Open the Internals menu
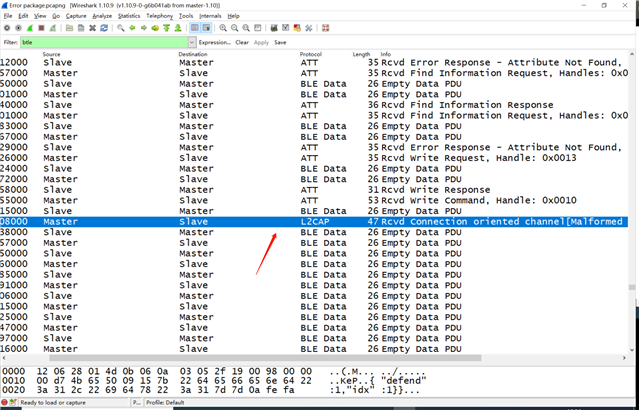This screenshot has width=639, height=410. [210, 16]
